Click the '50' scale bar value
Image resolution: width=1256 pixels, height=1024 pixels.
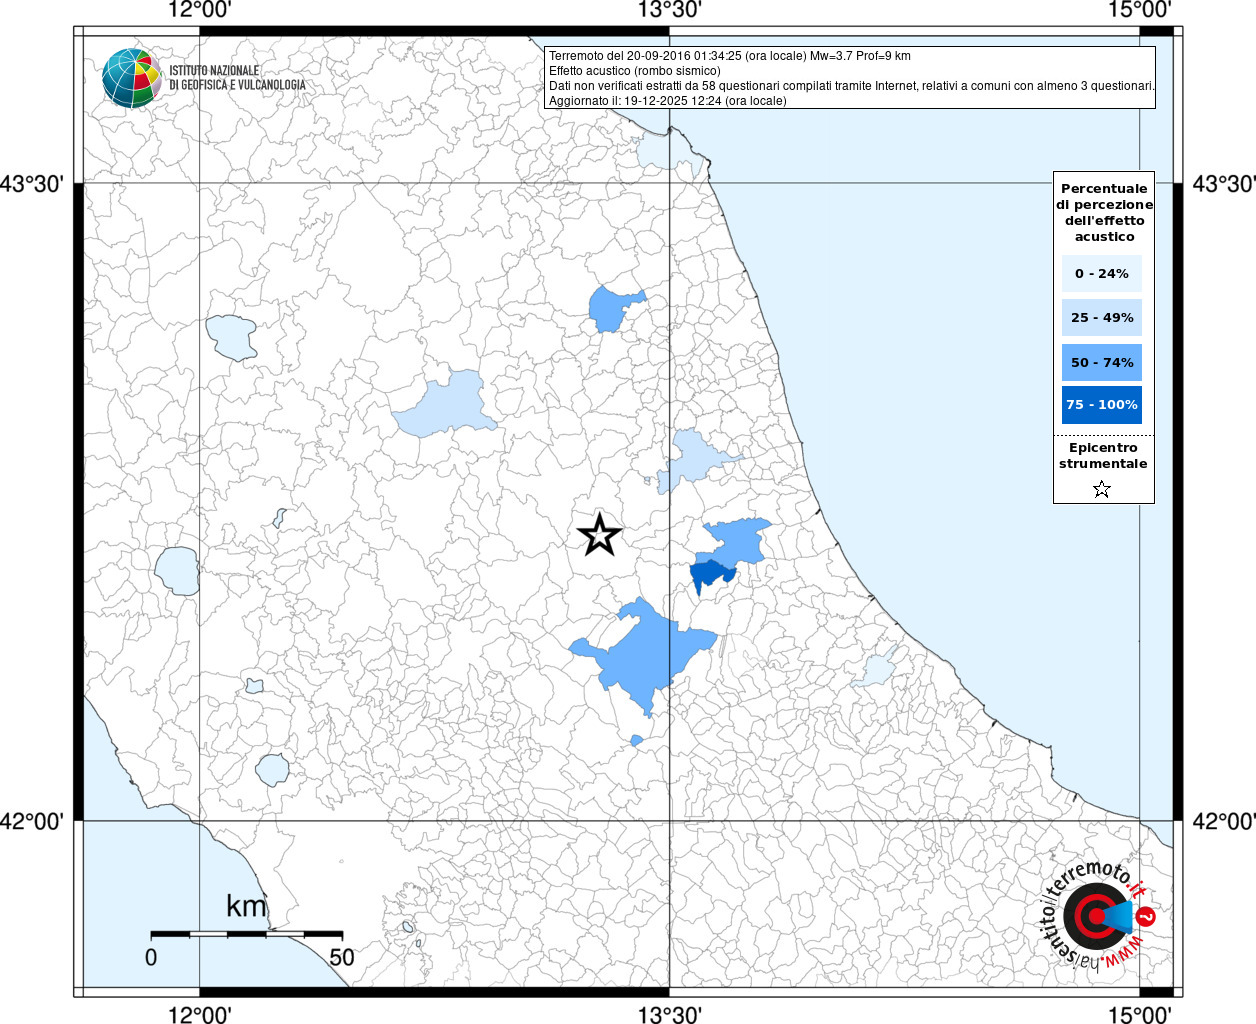(342, 957)
